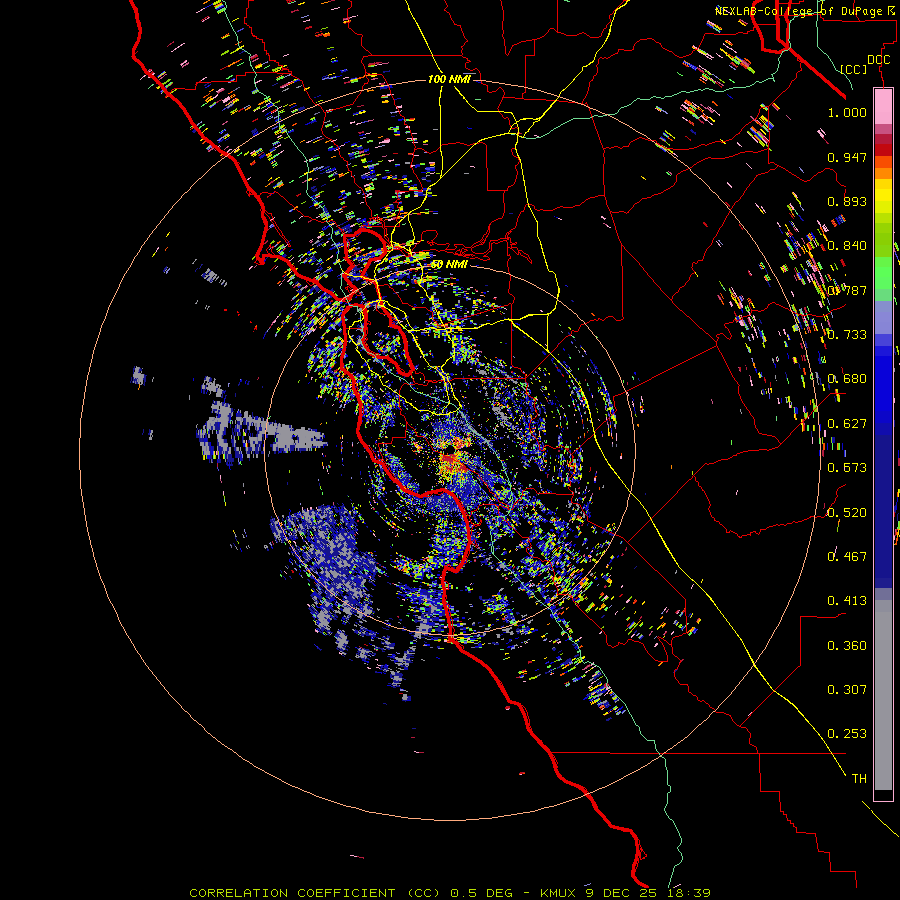Viewport: 900px width, 900px height.
Task: Click the 0.307 color scale value
Action: (847, 690)
